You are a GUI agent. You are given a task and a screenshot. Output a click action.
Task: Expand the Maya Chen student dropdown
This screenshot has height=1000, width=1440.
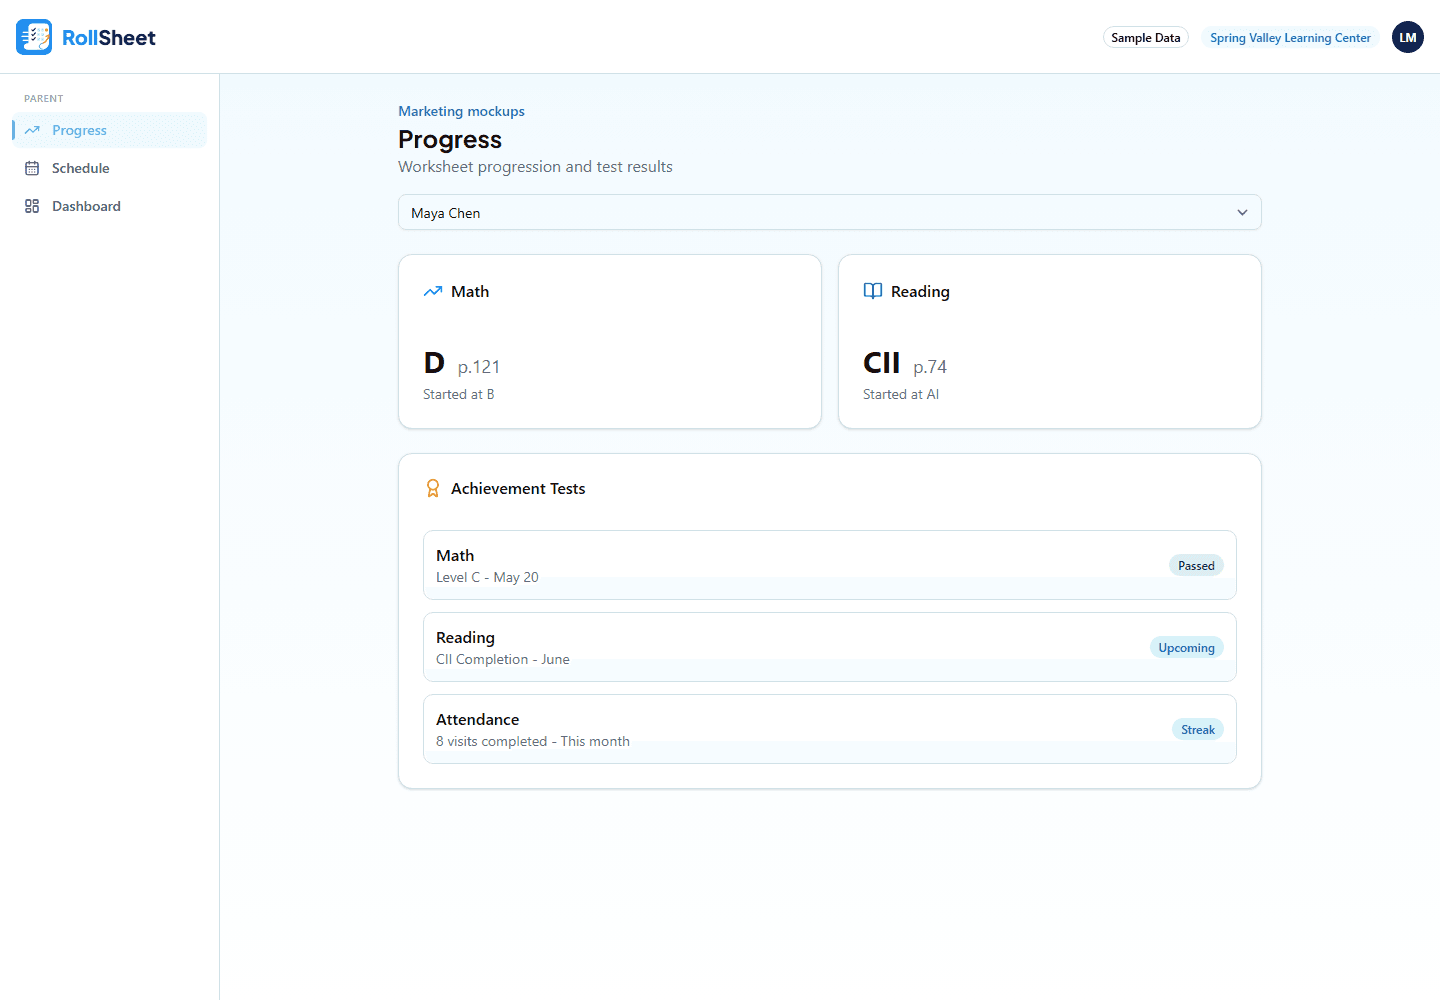tap(830, 212)
